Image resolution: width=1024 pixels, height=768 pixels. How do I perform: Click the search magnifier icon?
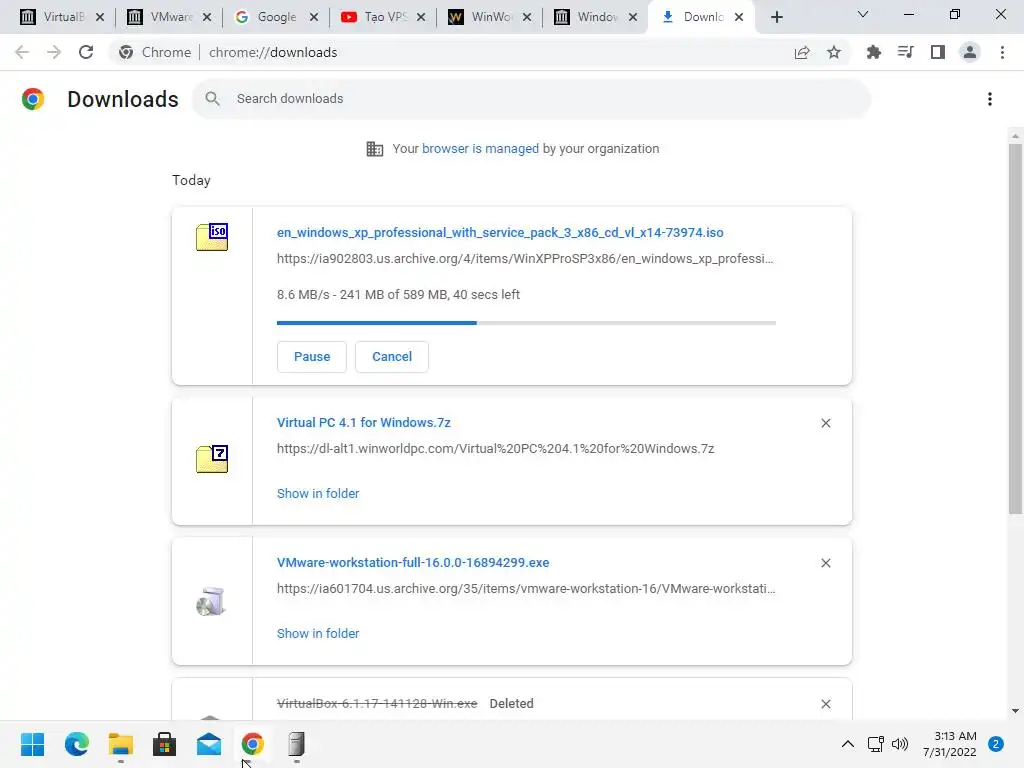212,99
